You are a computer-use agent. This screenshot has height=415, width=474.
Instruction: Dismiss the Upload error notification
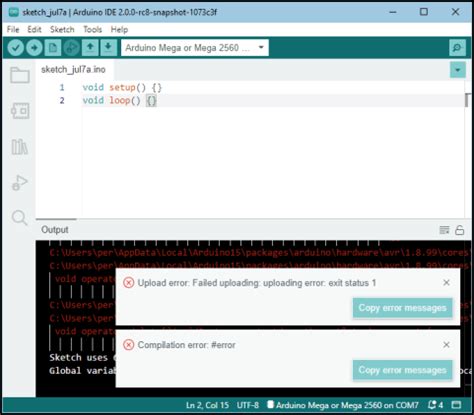[x=446, y=283]
